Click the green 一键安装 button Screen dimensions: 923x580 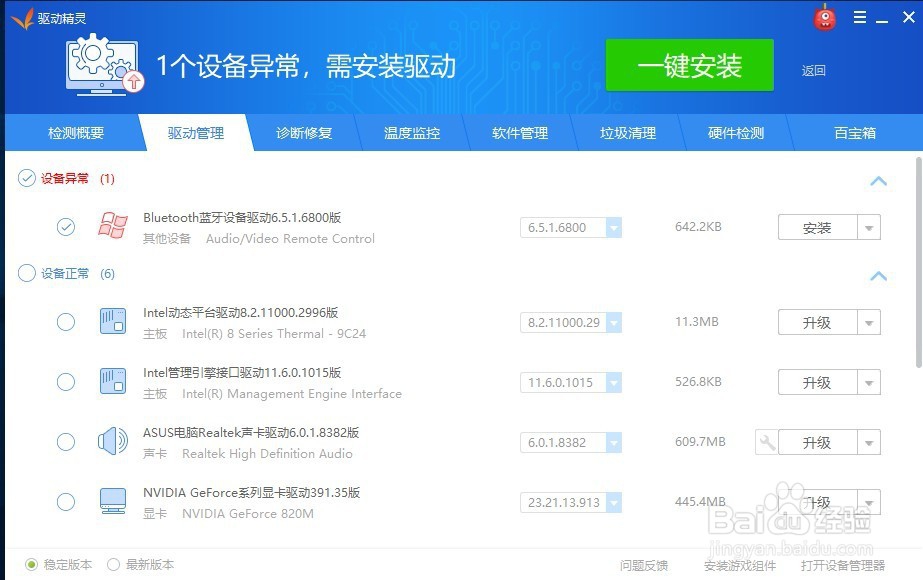(690, 65)
